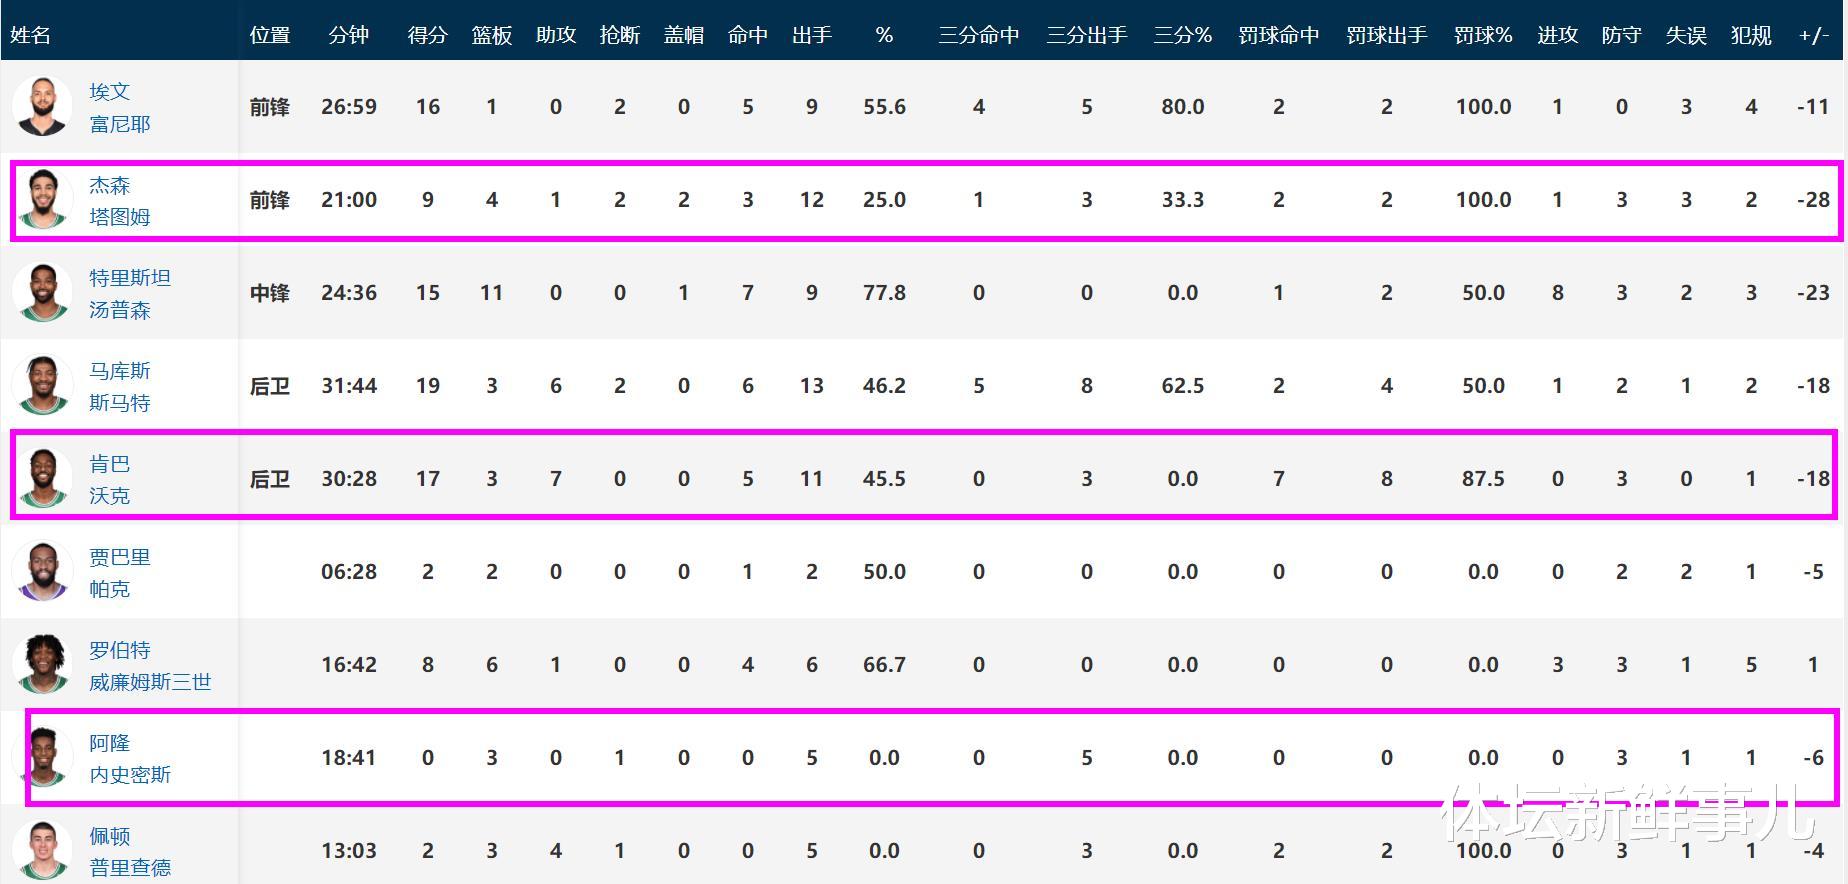Sort by +/- column header
The width and height of the screenshot is (1848, 884).
pyautogui.click(x=1813, y=35)
